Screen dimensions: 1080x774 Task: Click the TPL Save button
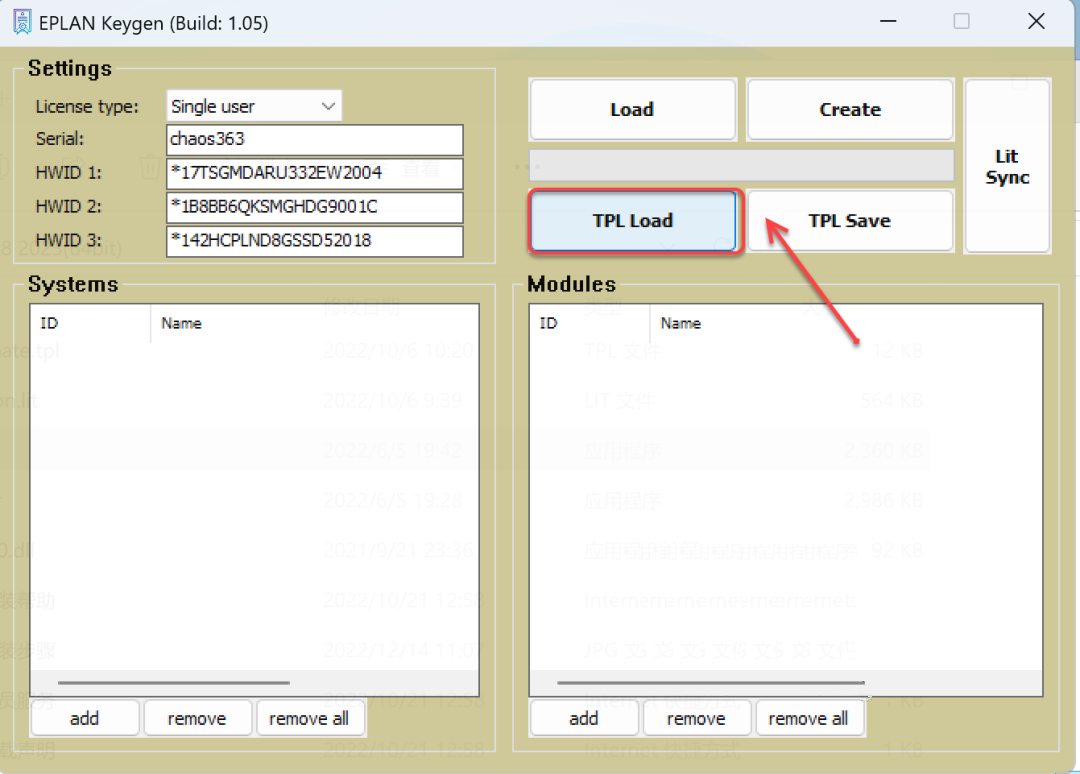tap(850, 221)
